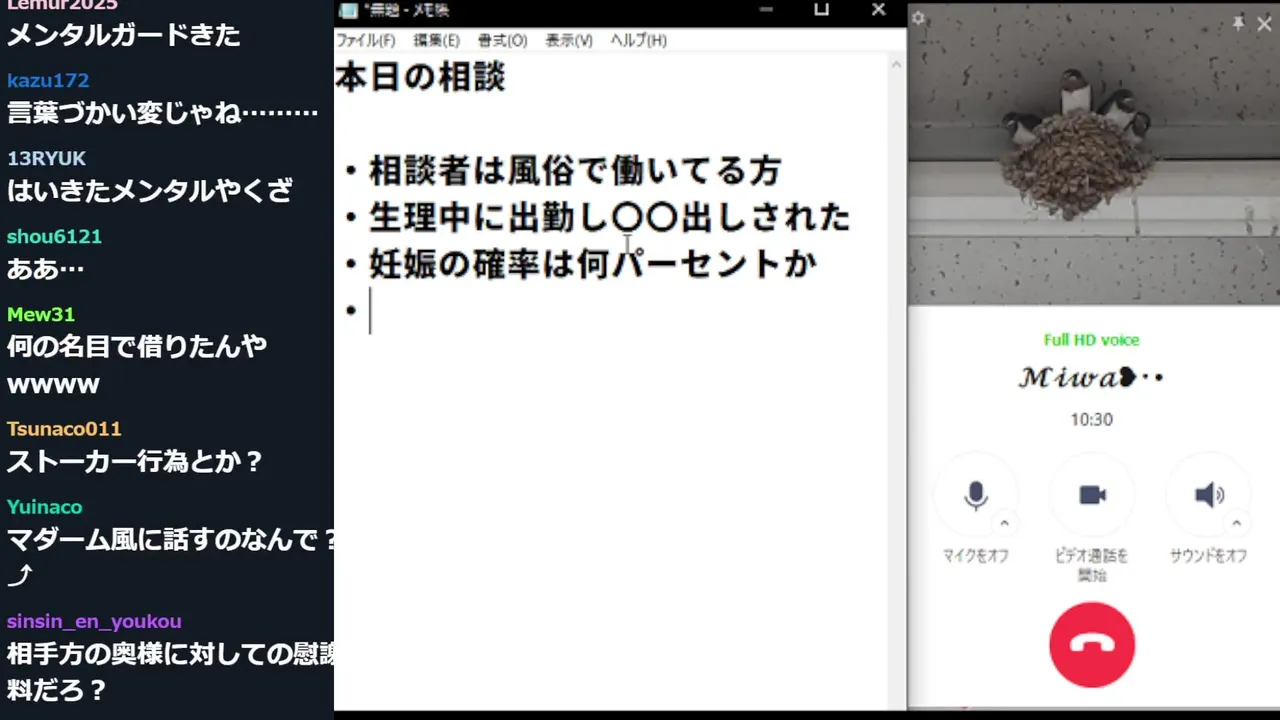
Task: Click chat username sinsin_en_youkou
Action: [94, 622]
